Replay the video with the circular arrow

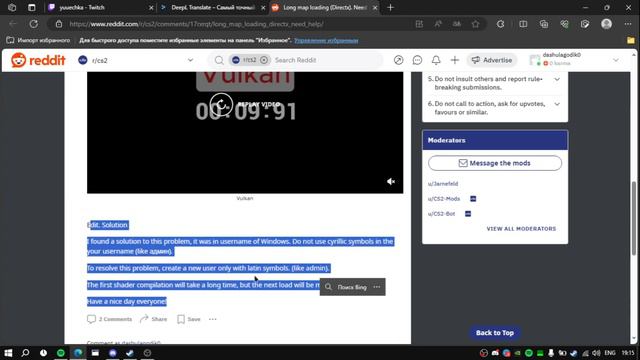[221, 104]
